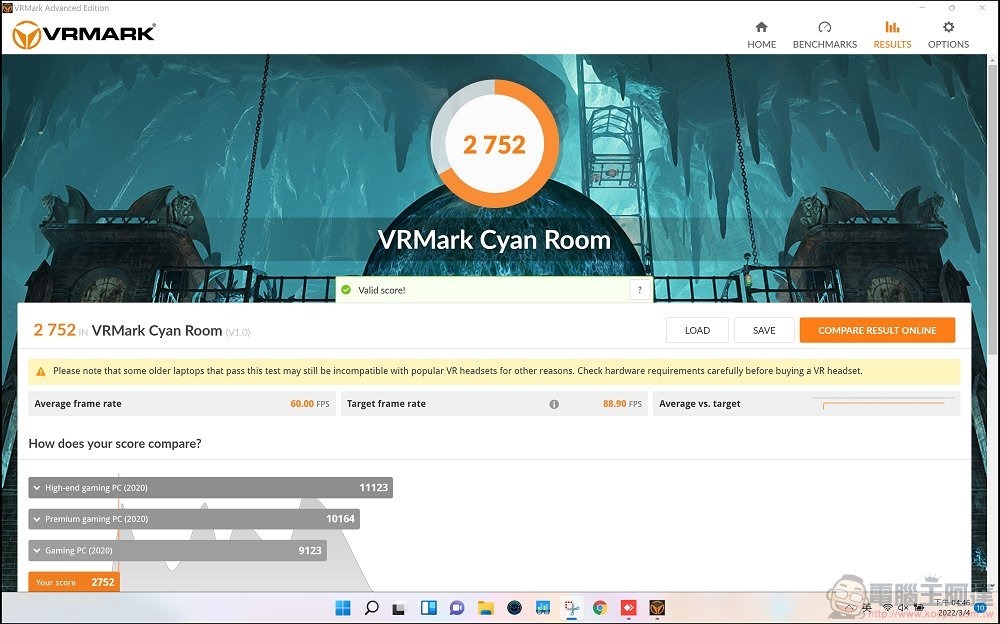
Task: Click the warning triangle in the yellow notice
Action: pos(41,371)
